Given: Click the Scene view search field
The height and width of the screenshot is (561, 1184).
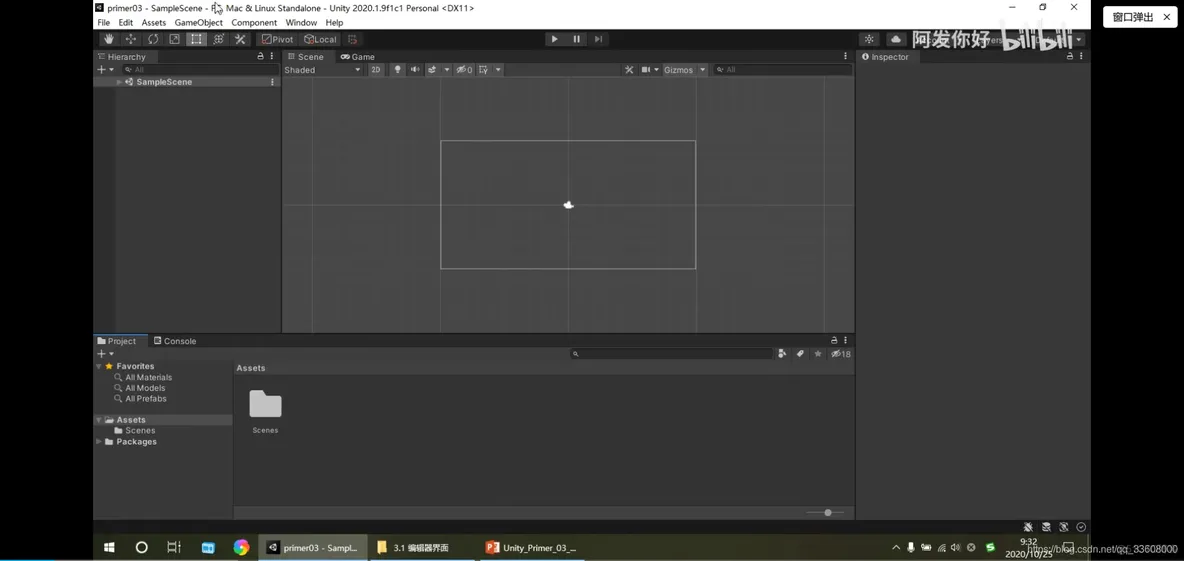Looking at the screenshot, I should [782, 69].
